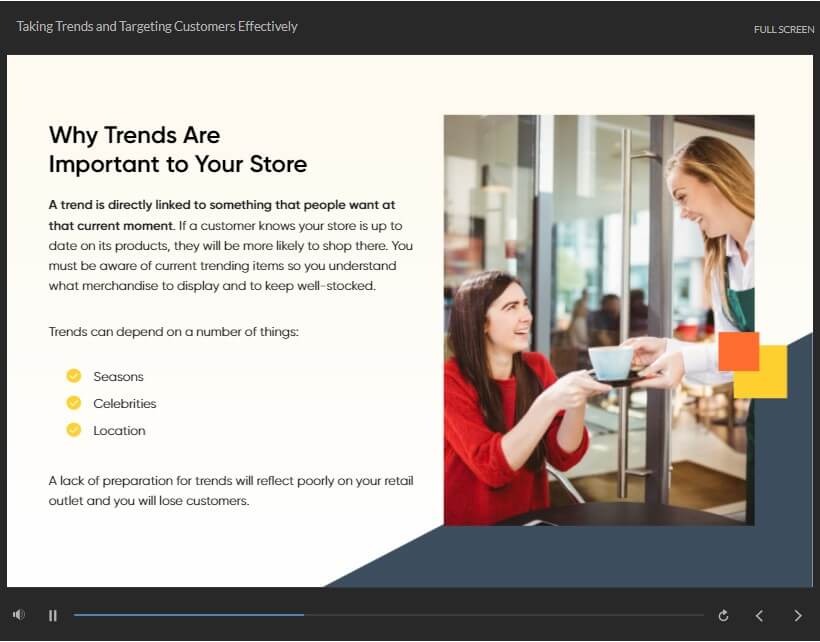The image size is (820, 642).
Task: Select the Seasons list item text
Action: (118, 377)
